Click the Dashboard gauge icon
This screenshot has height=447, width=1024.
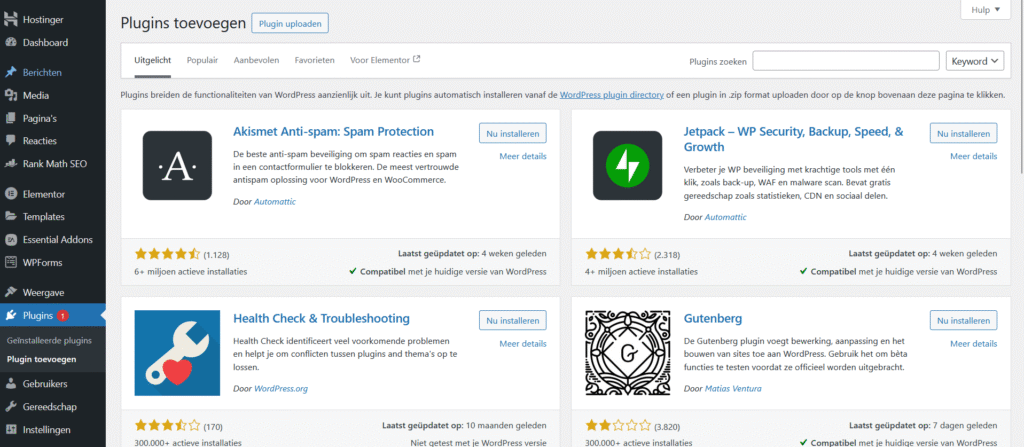(x=11, y=42)
